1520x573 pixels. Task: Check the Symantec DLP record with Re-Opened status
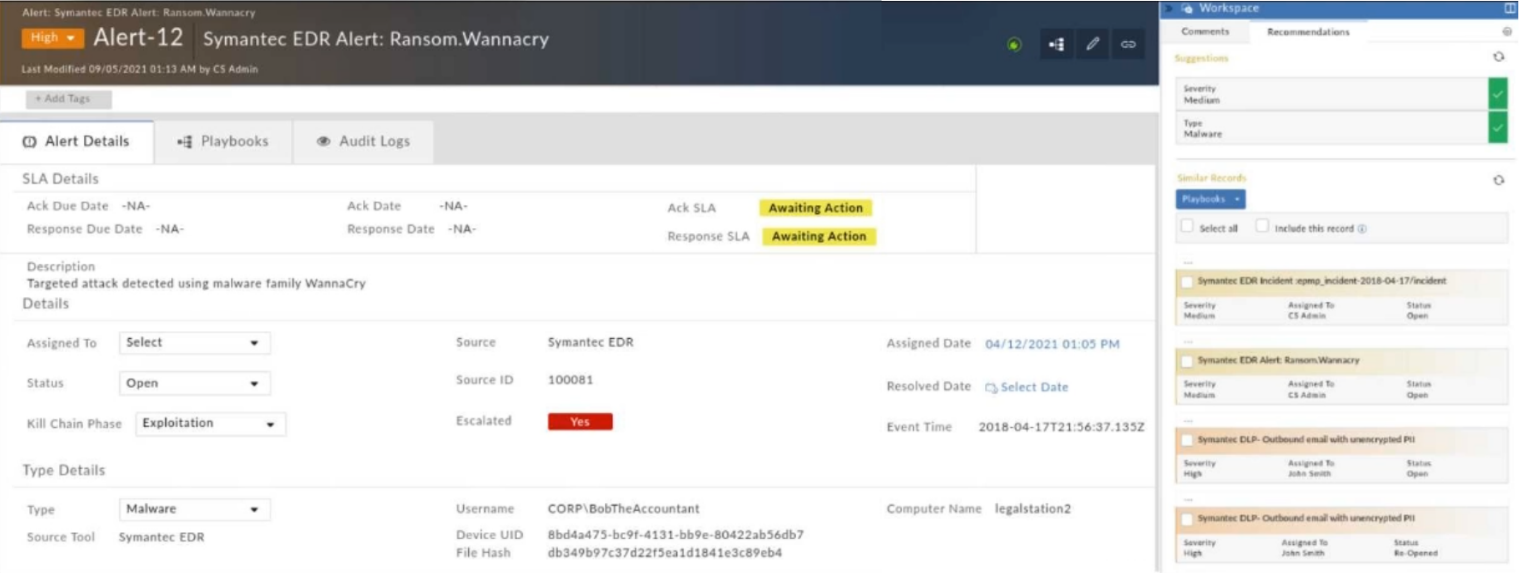1187,519
